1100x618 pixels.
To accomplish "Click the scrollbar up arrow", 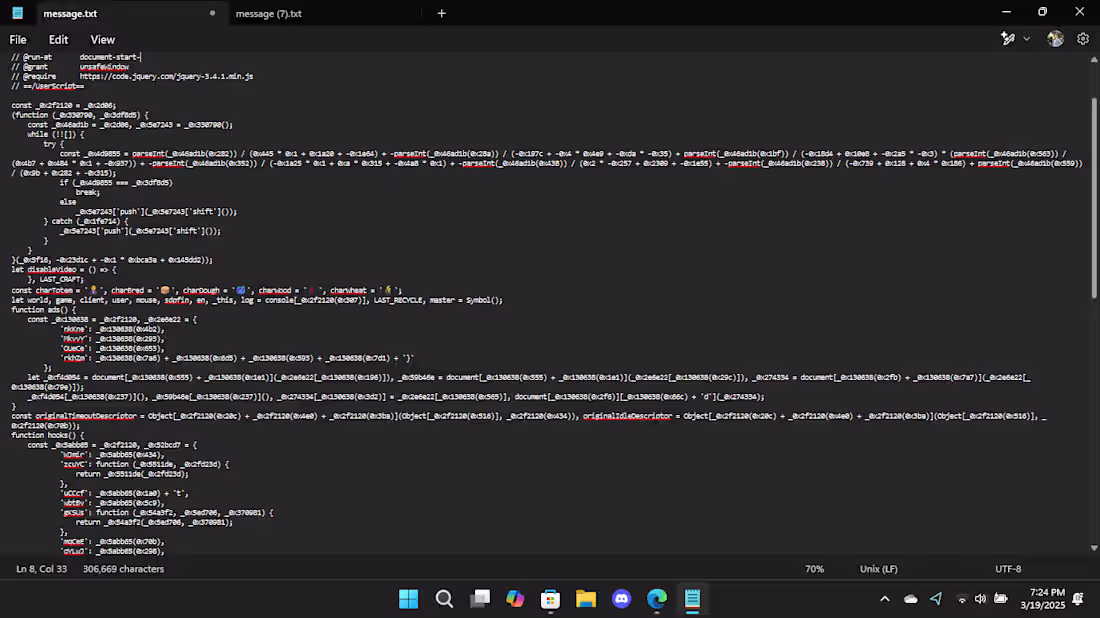I will (1093, 60).
